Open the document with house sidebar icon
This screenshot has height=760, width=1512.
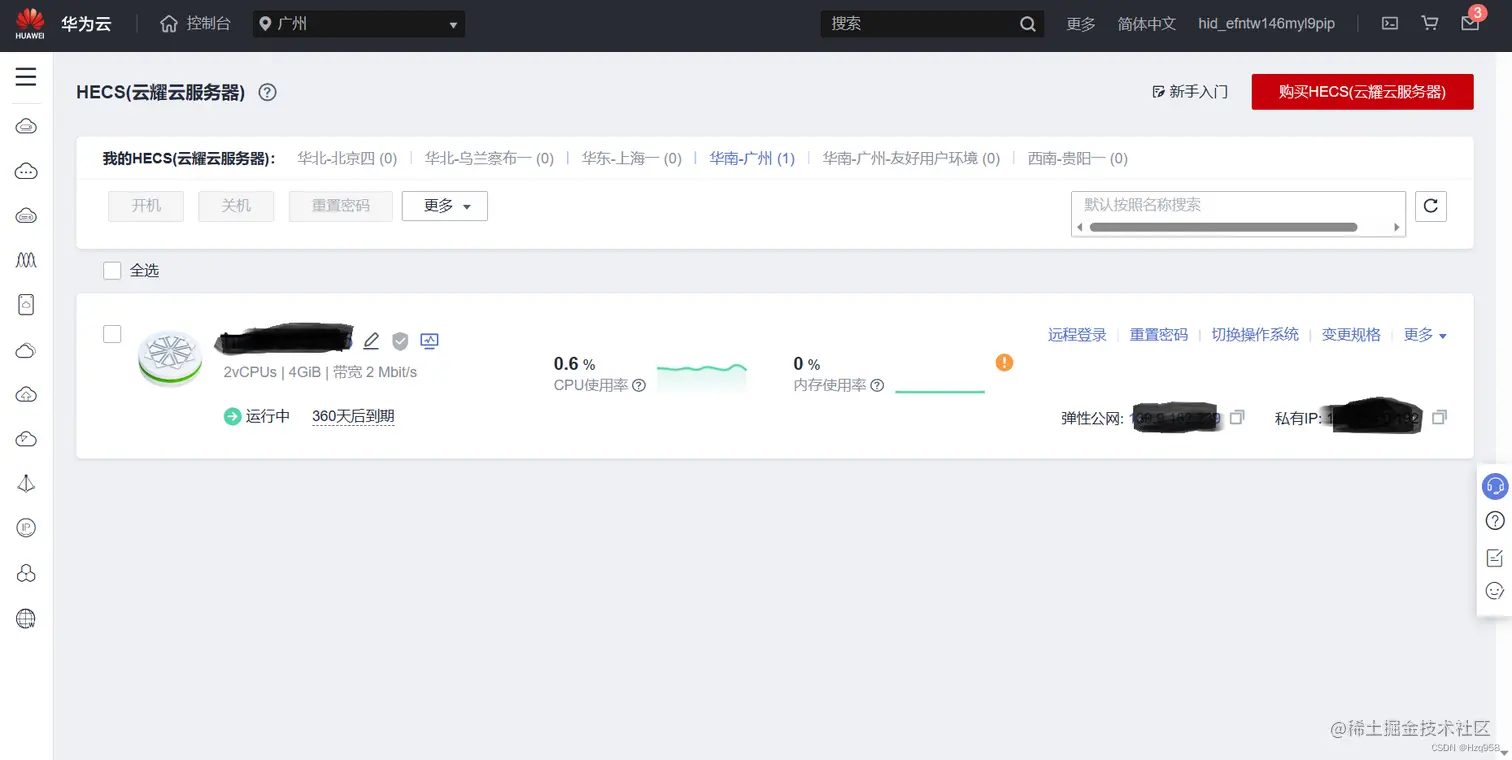(x=26, y=305)
